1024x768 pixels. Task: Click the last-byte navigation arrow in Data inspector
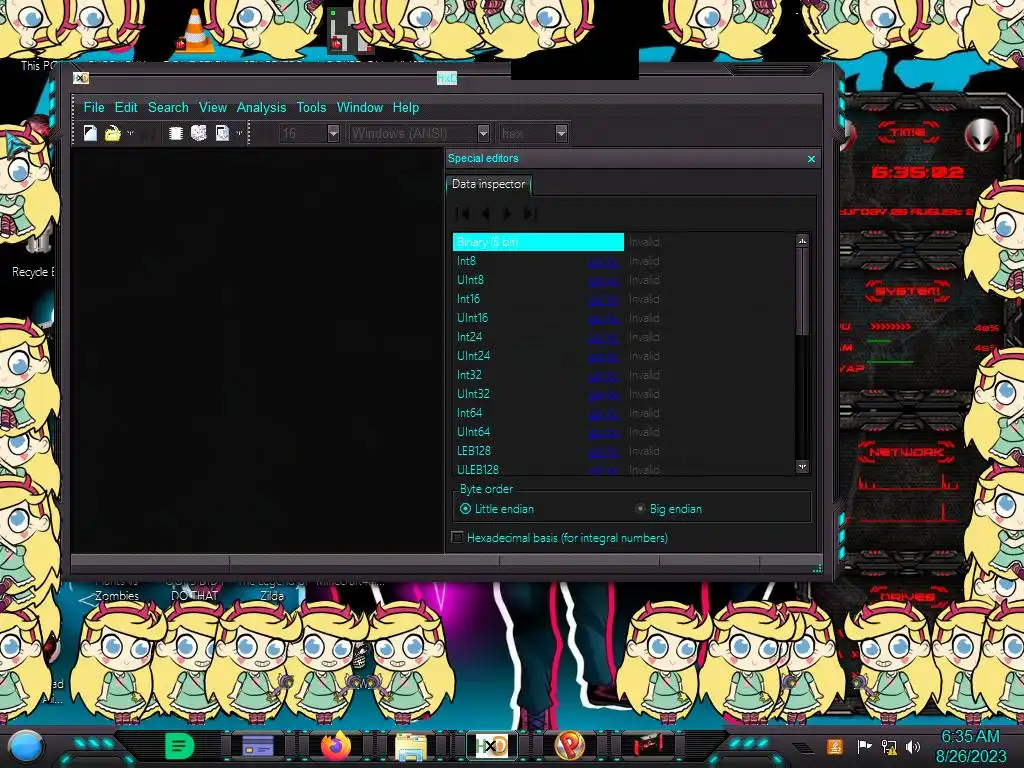click(x=530, y=214)
